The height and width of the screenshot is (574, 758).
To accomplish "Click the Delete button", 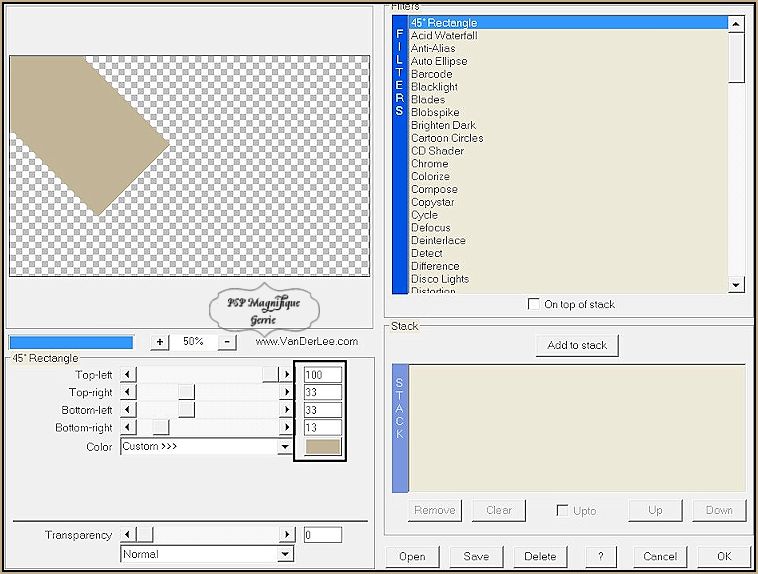I will pos(540,557).
